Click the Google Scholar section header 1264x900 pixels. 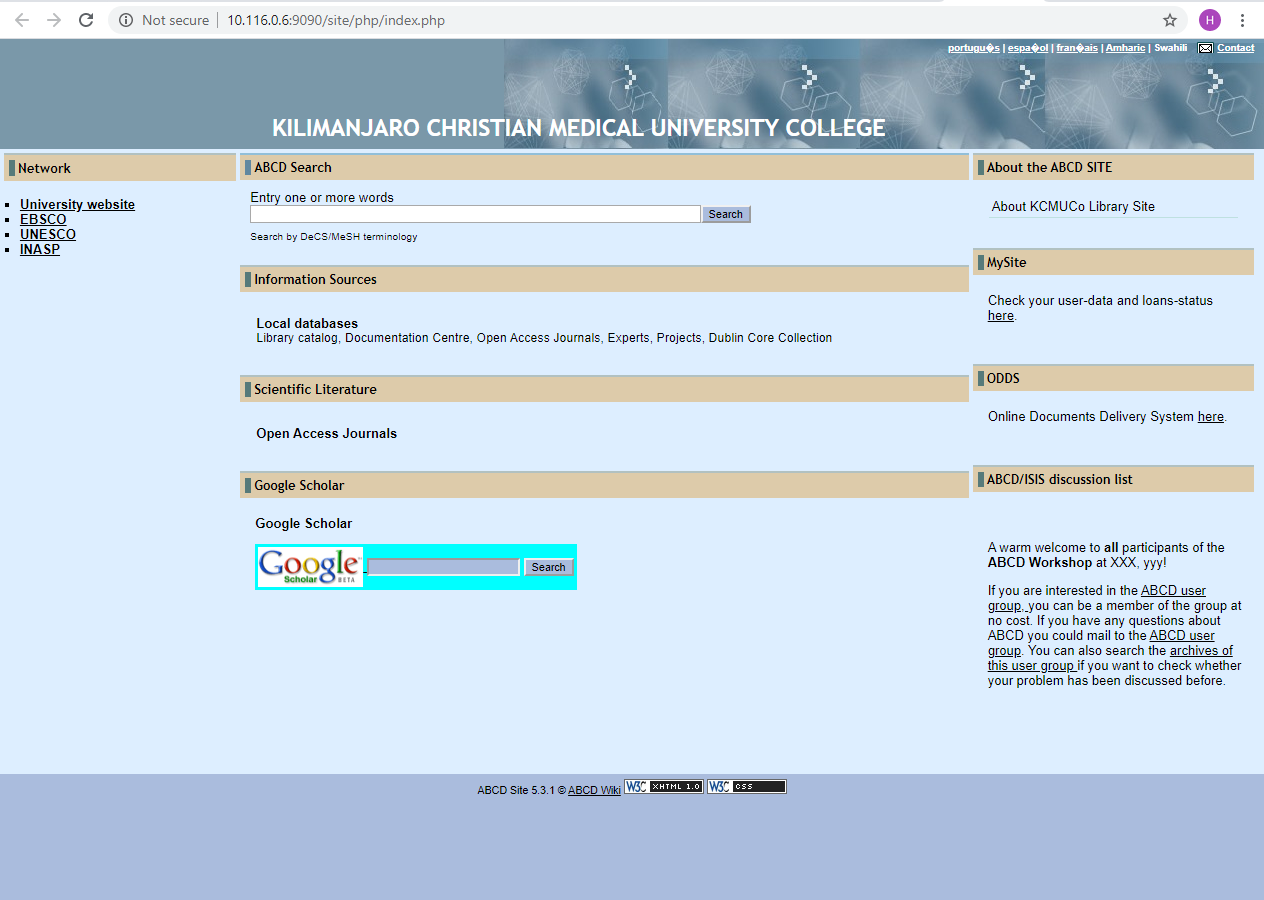(604, 485)
